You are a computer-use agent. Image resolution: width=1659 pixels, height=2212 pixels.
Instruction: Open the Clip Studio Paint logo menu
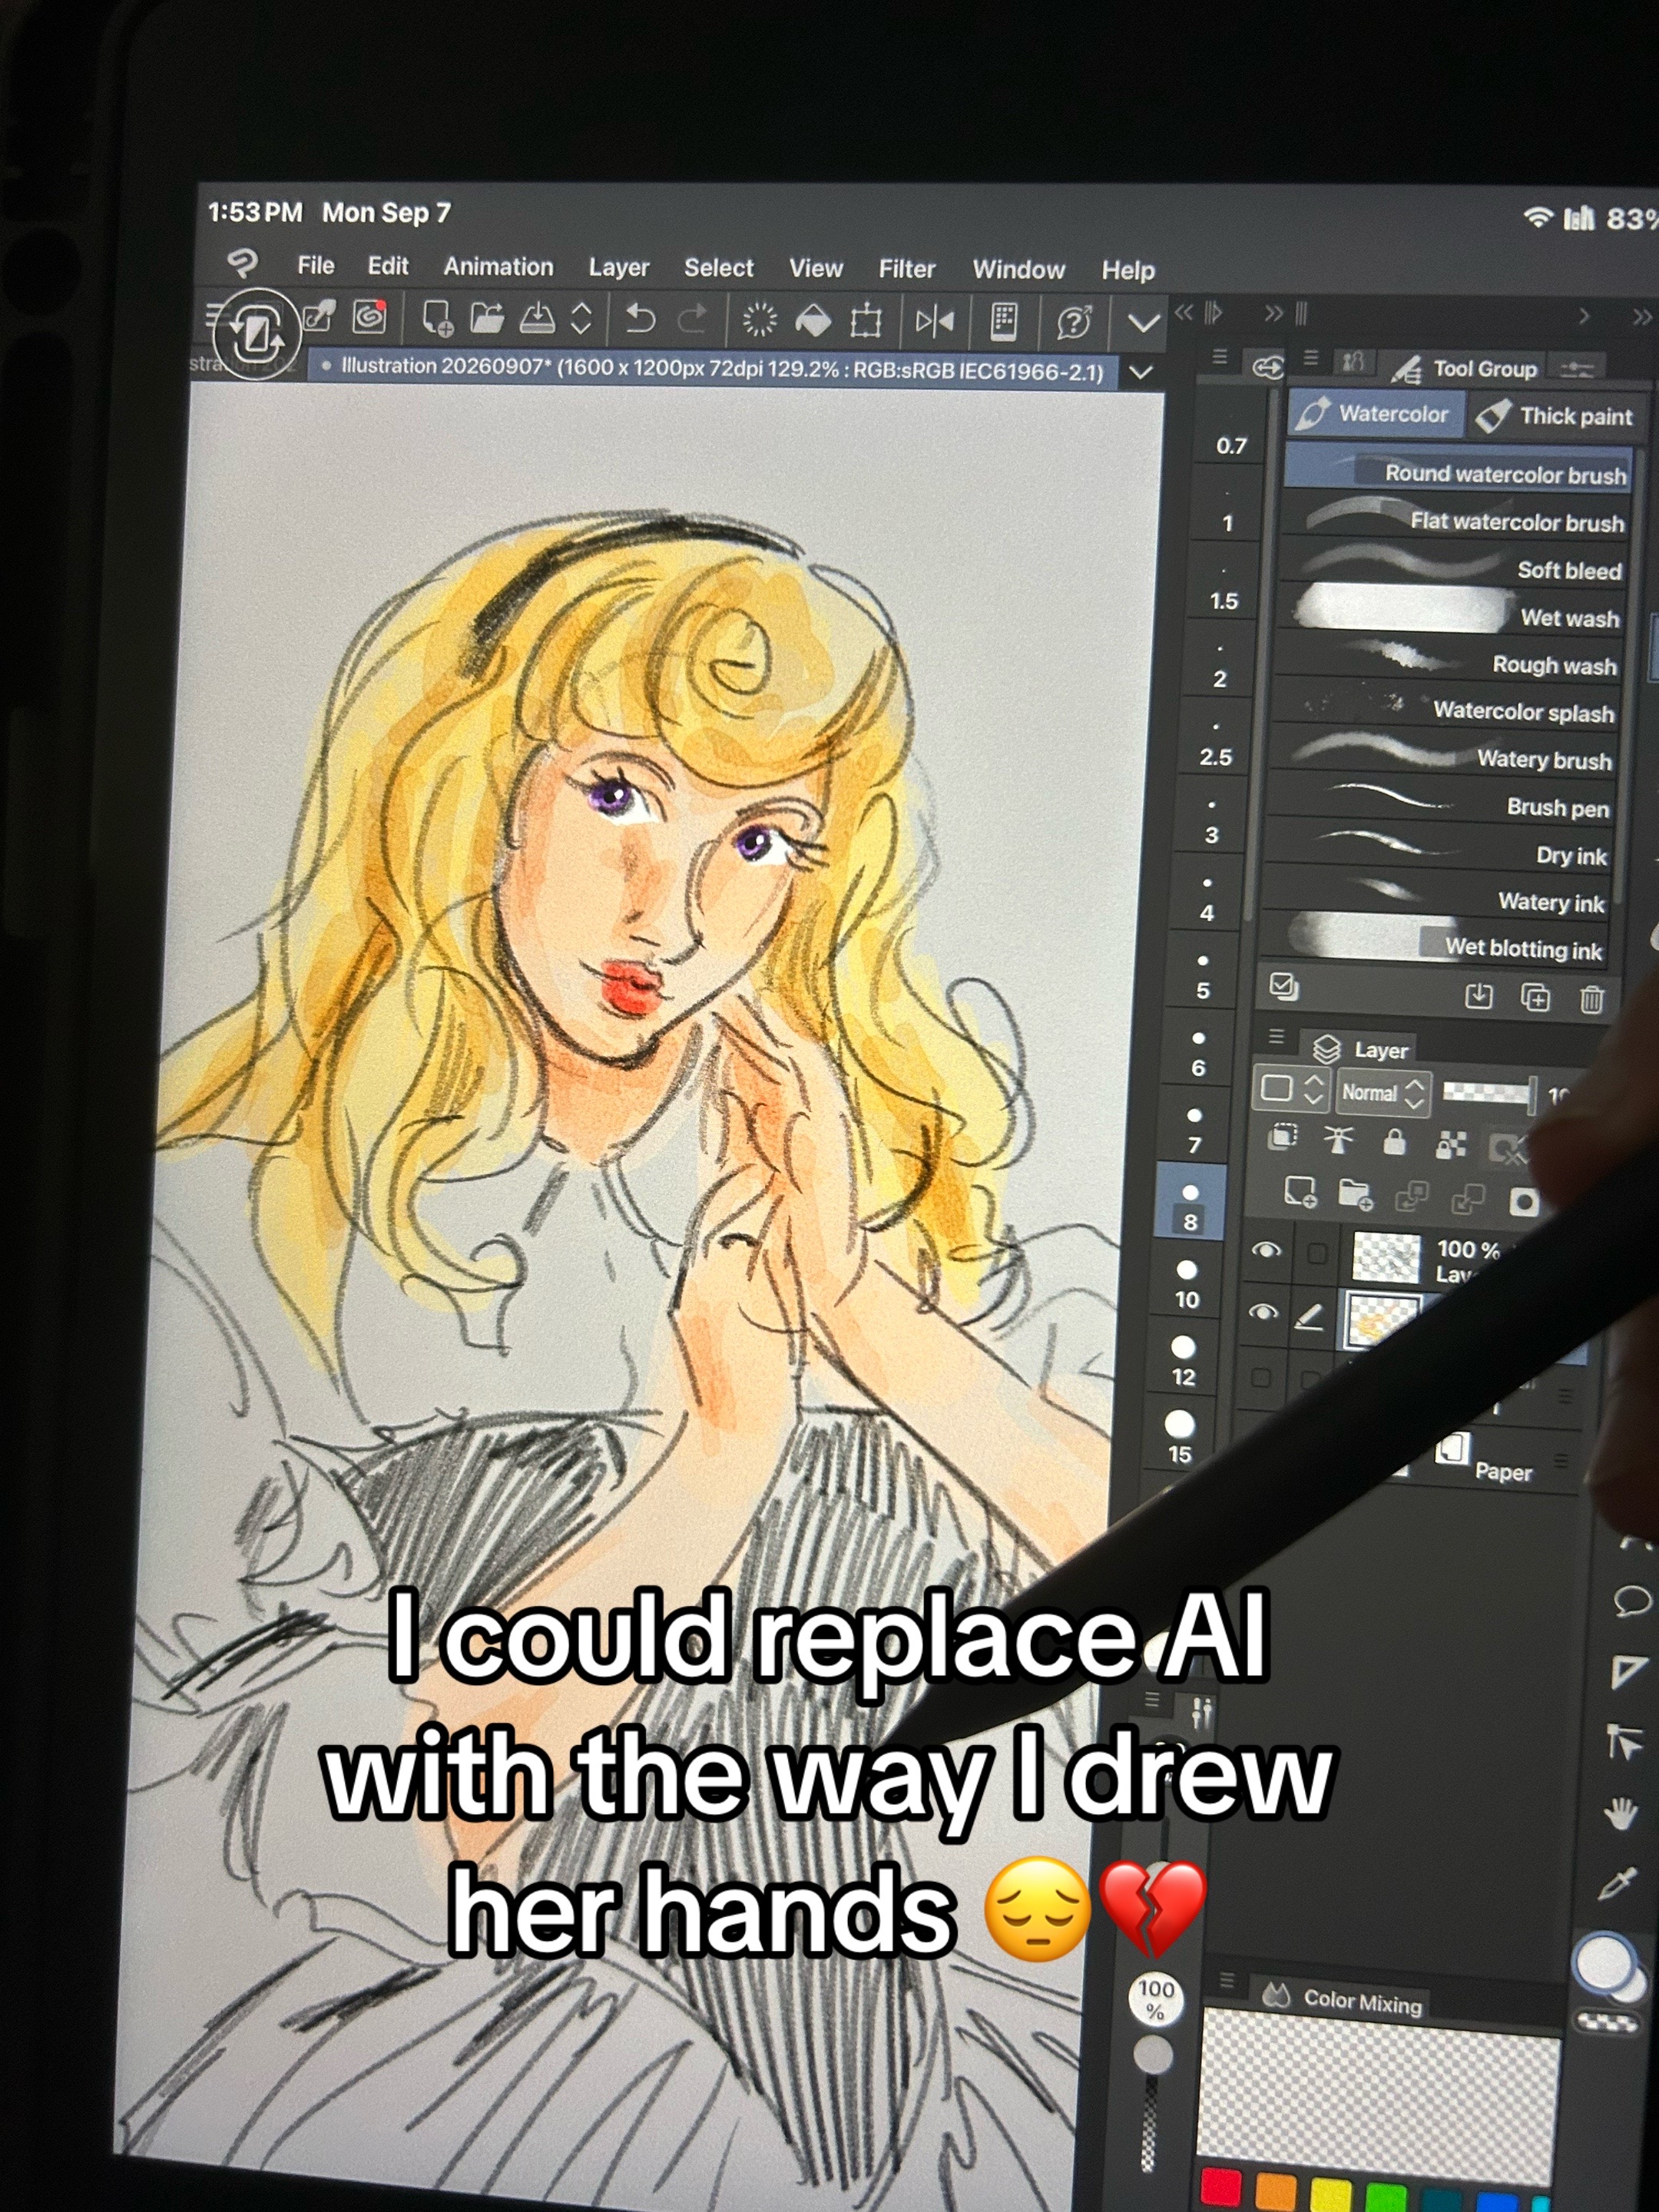coord(243,263)
